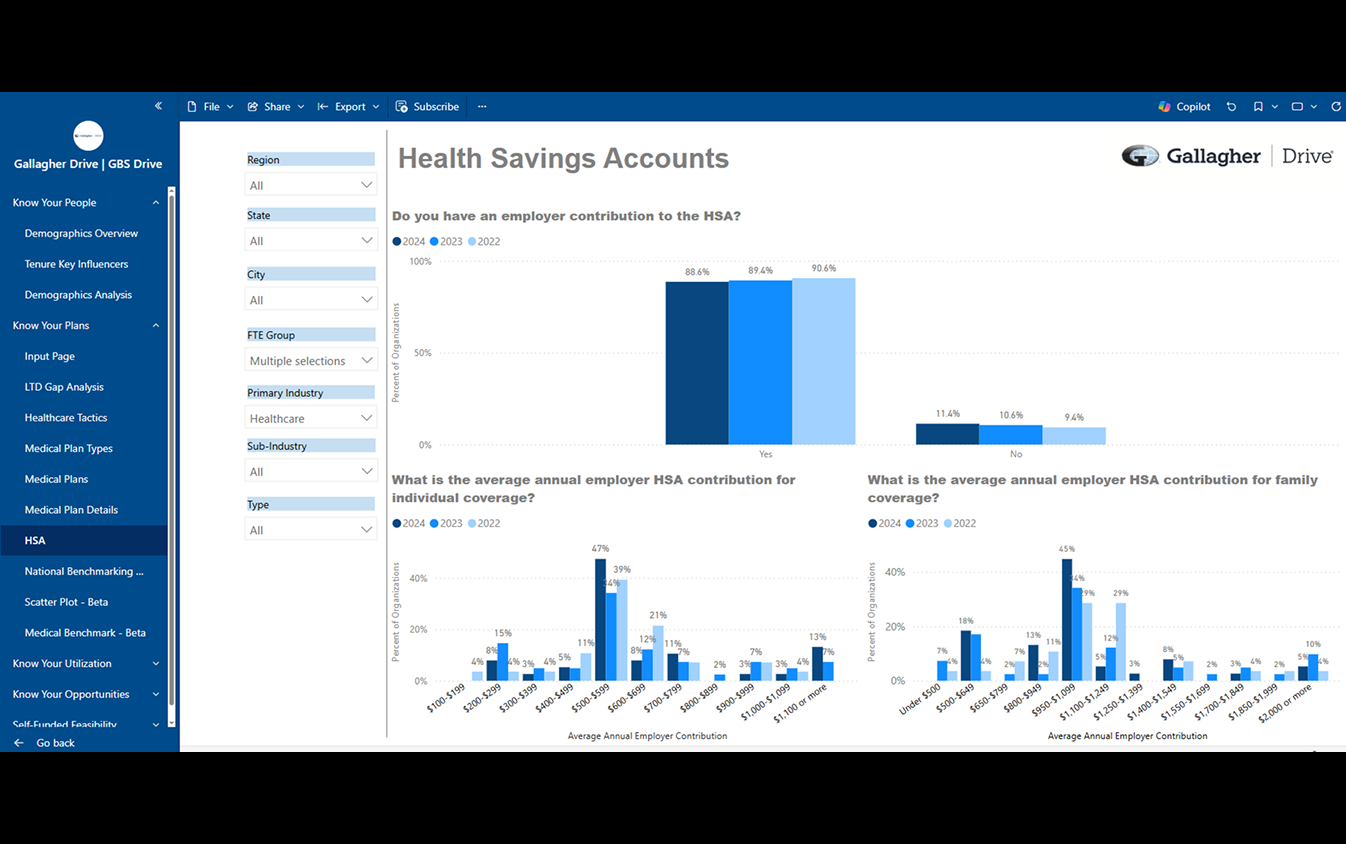The height and width of the screenshot is (844, 1346).
Task: Click the reset to default icon
Action: click(x=1231, y=107)
